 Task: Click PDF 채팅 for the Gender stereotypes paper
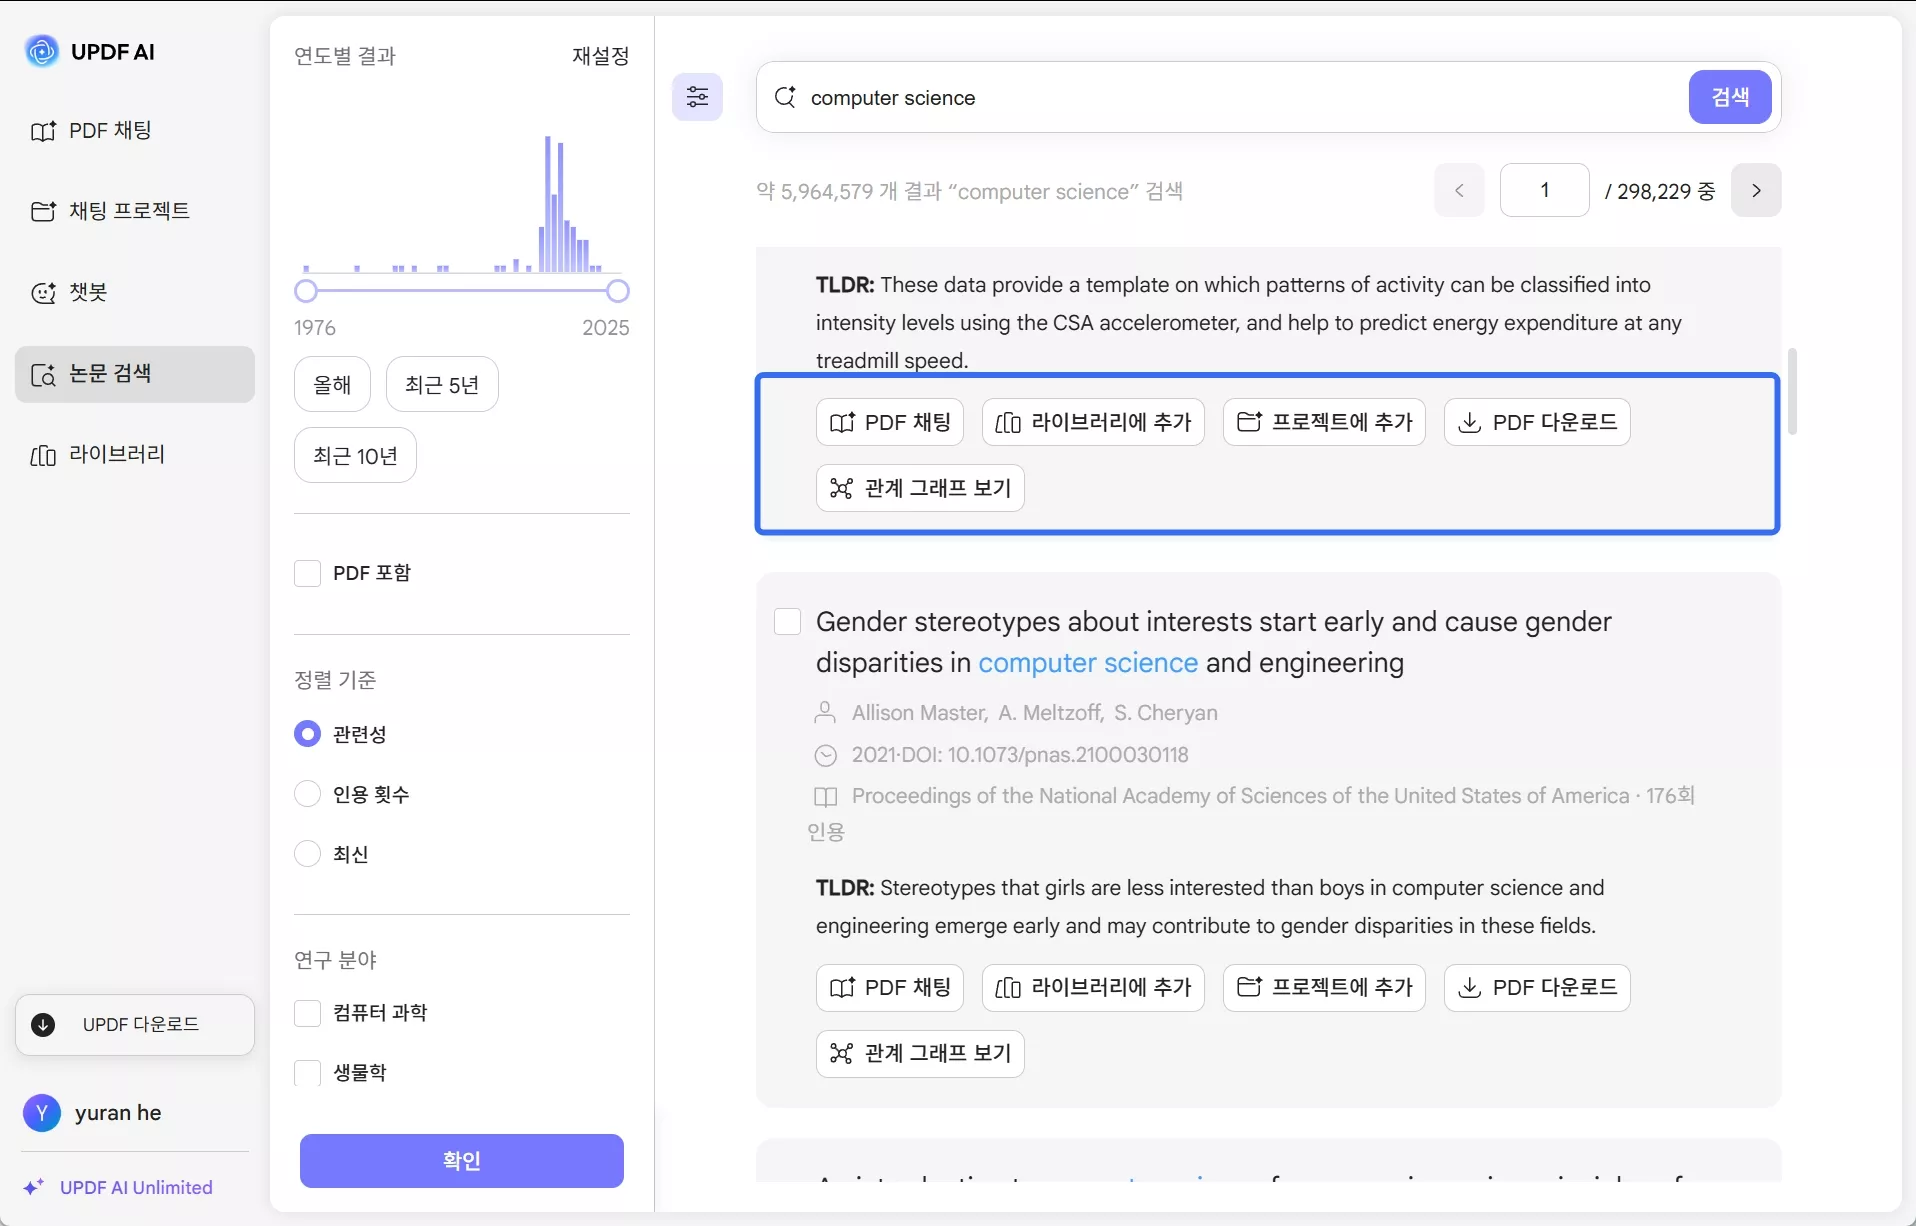click(x=890, y=988)
